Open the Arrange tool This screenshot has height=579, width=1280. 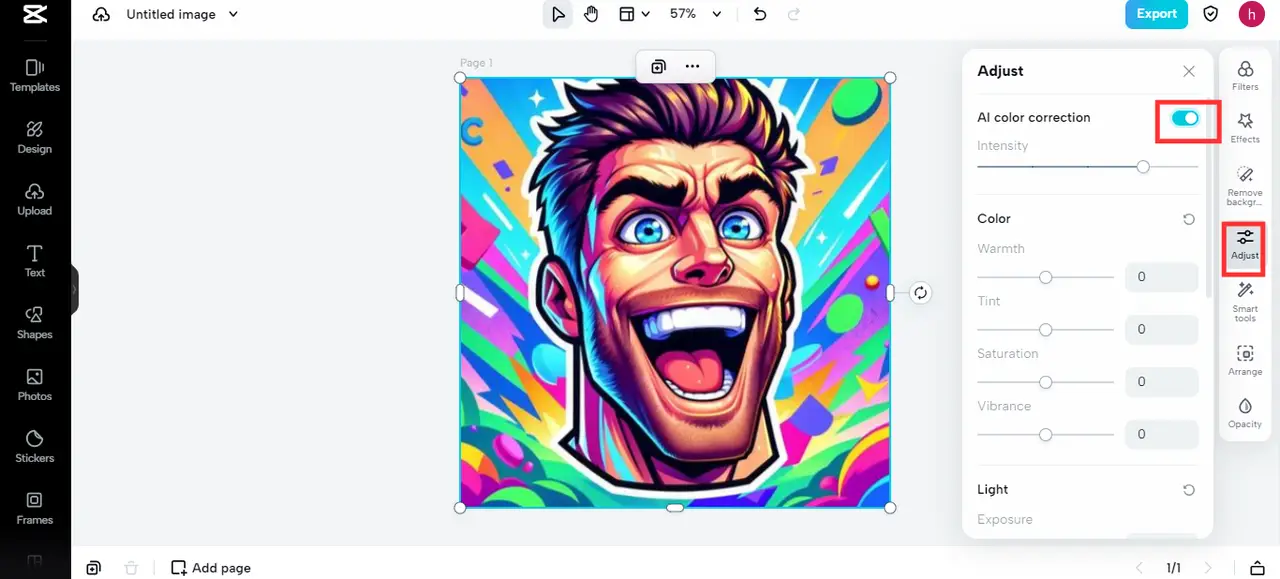[1245, 360]
